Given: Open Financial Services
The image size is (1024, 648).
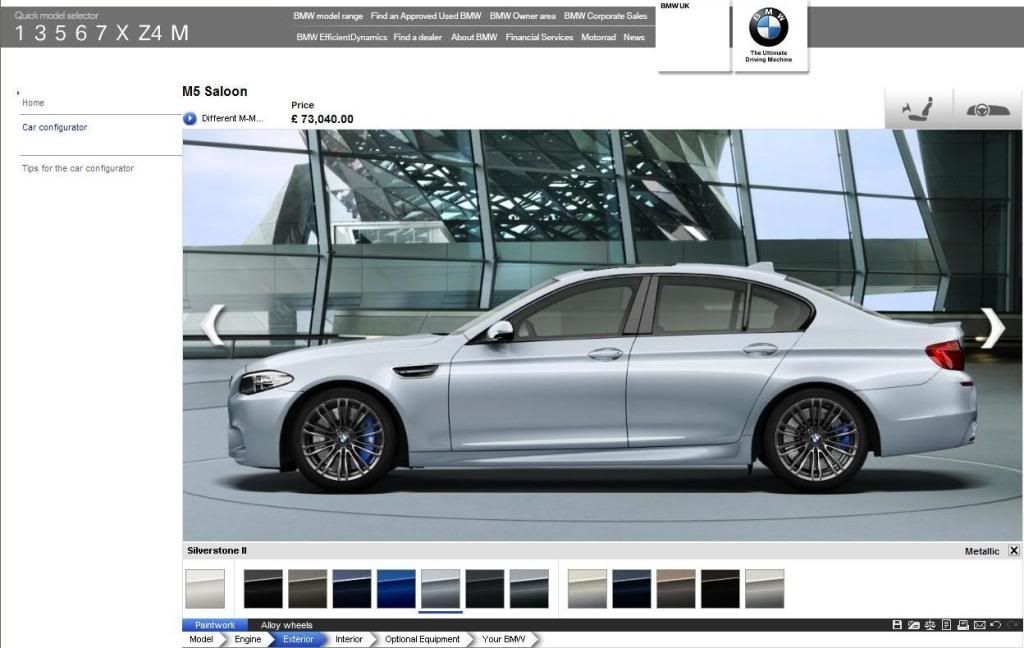Looking at the screenshot, I should 539,37.
